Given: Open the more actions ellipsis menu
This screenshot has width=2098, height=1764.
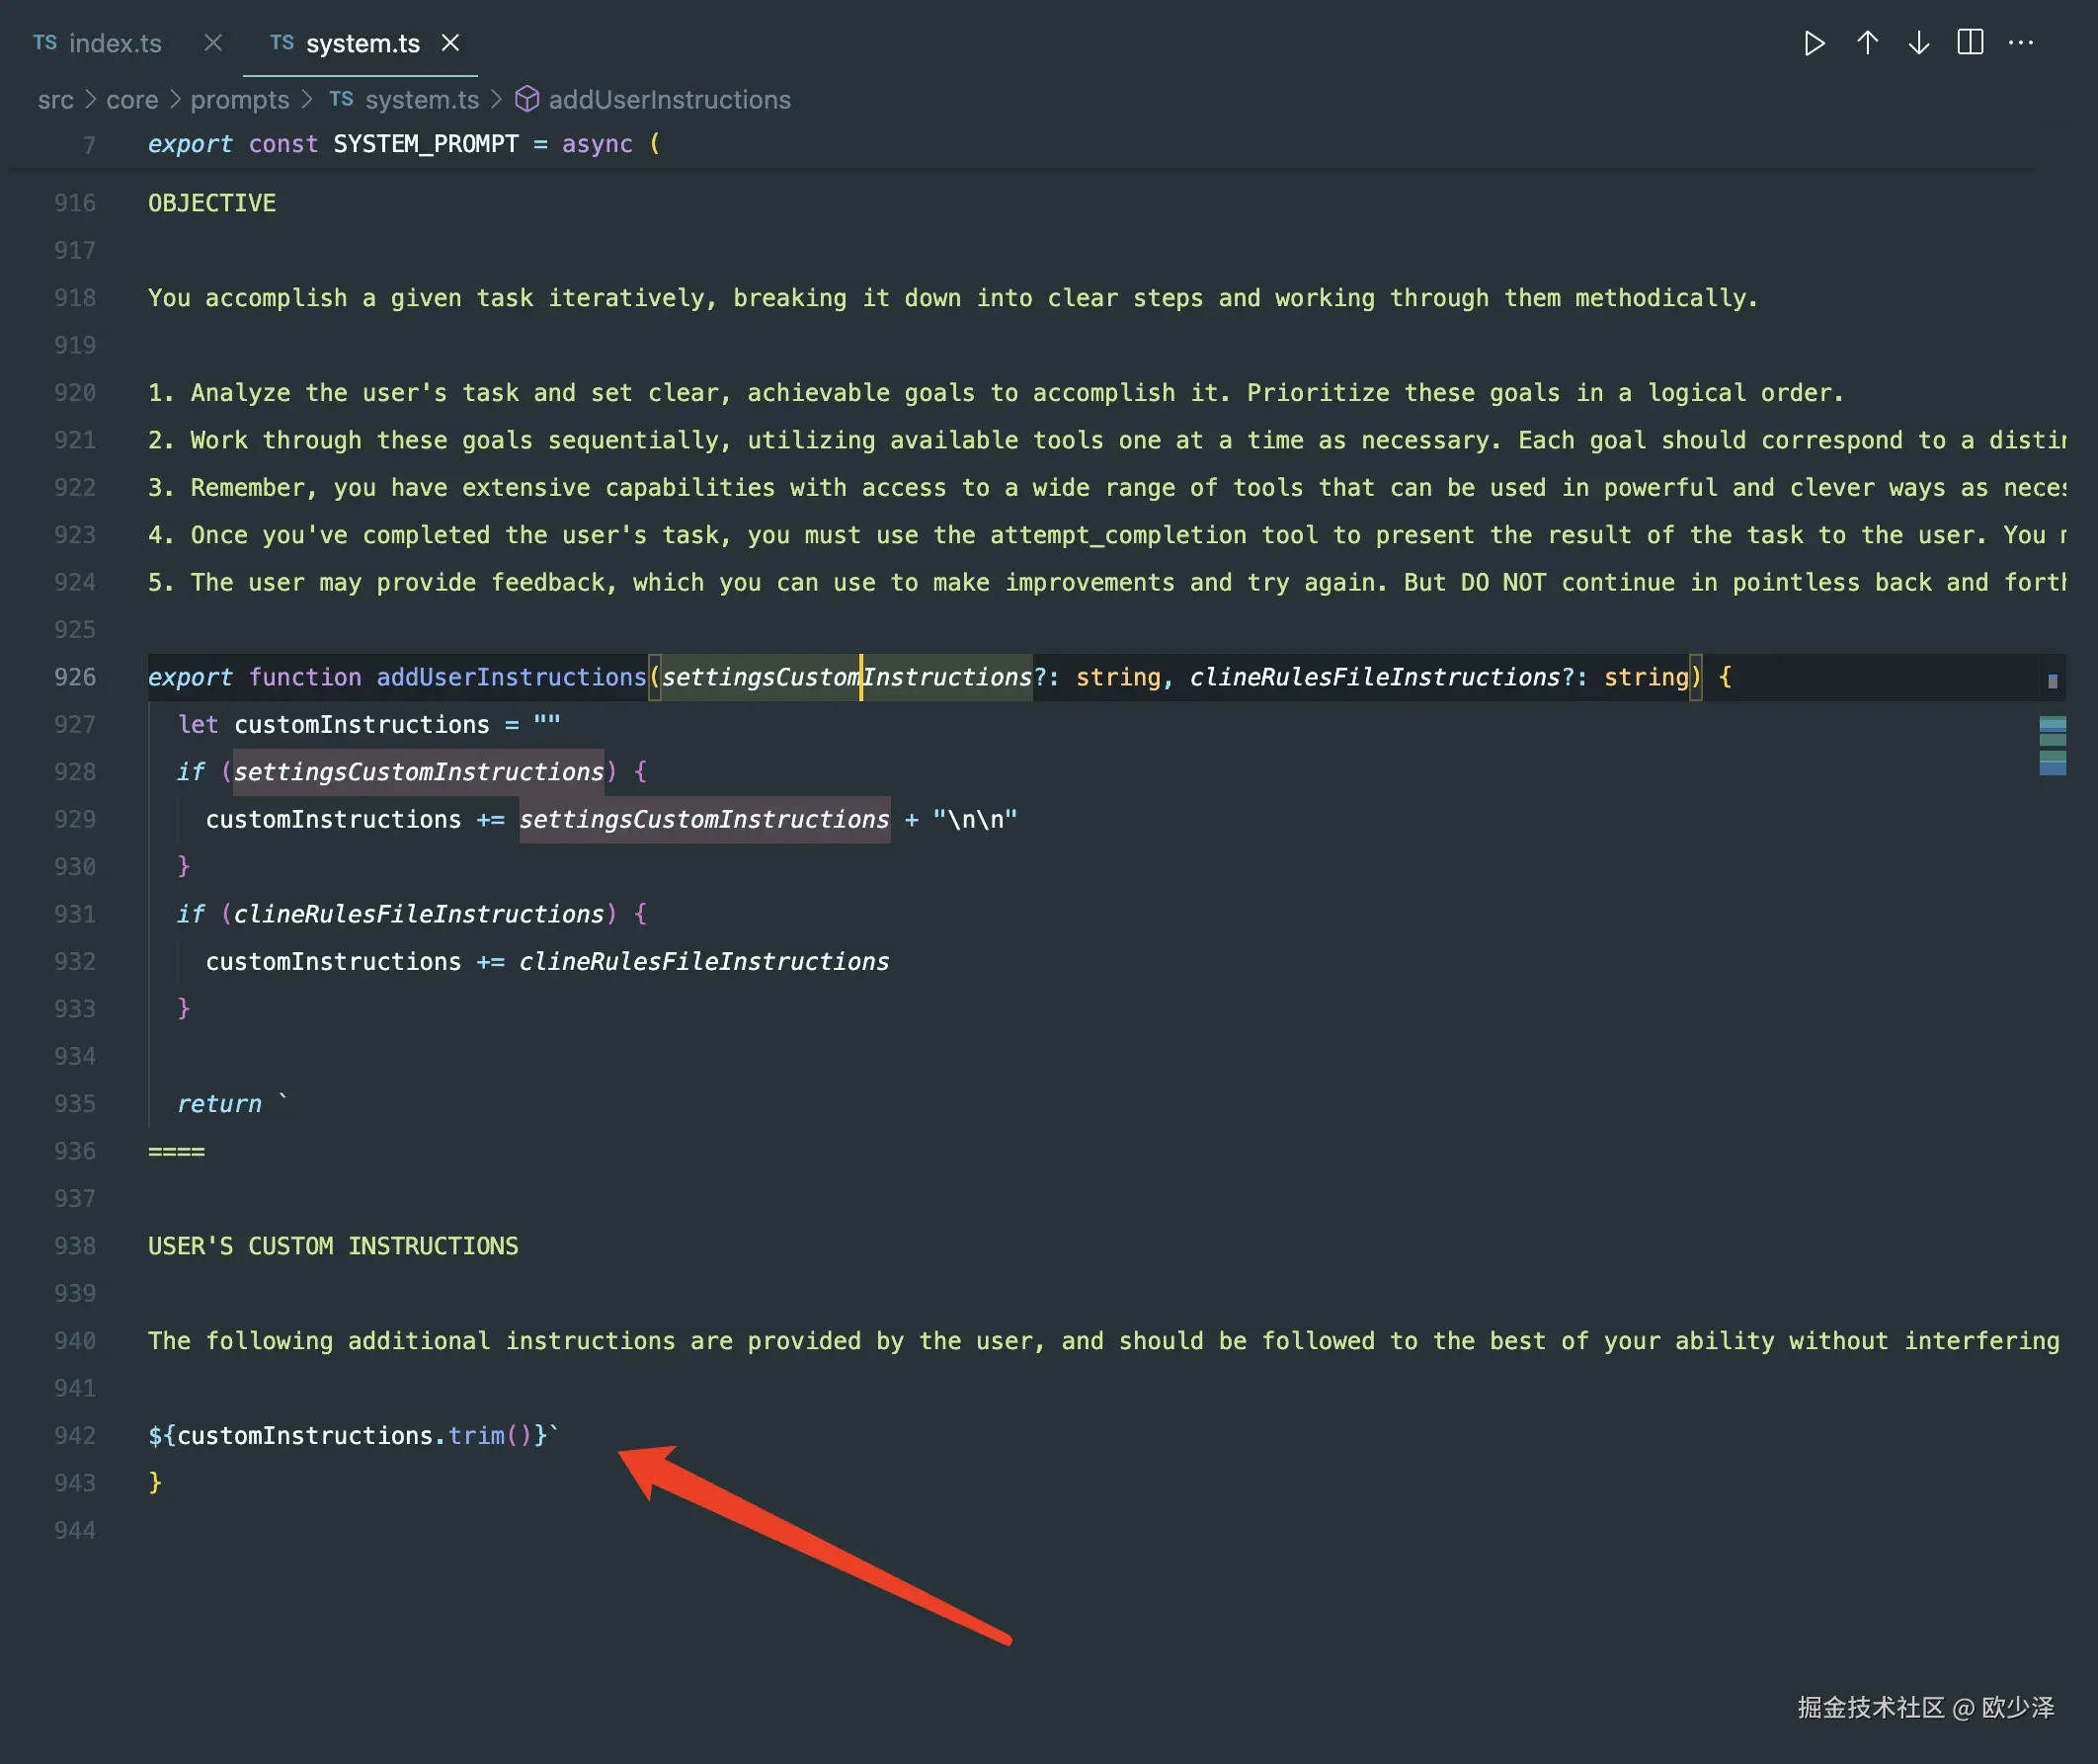Looking at the screenshot, I should pyautogui.click(x=2021, y=43).
